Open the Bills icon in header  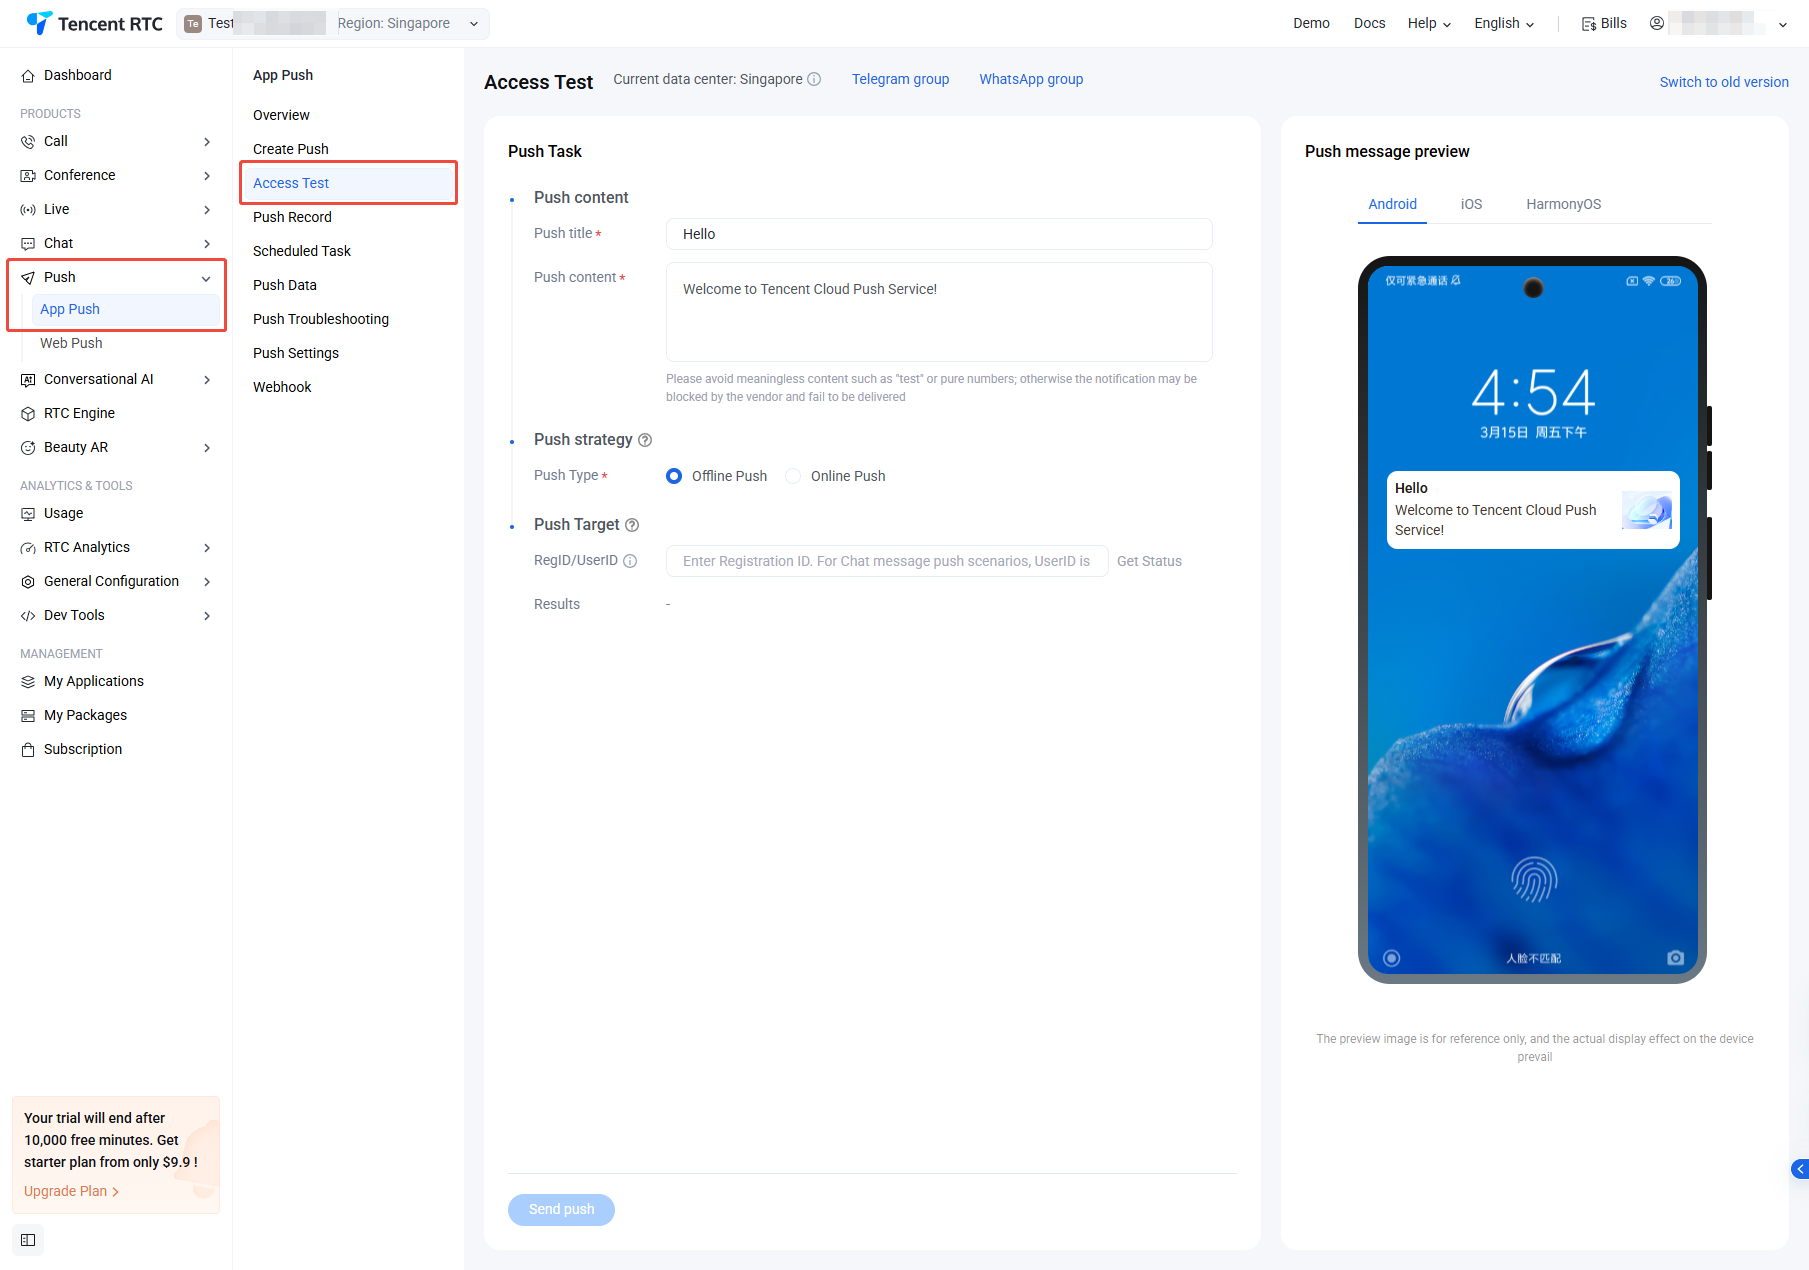pos(1588,24)
